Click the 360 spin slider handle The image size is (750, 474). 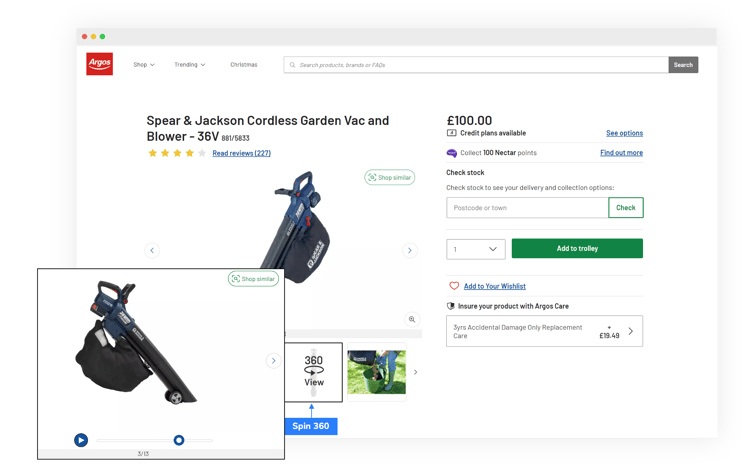[x=179, y=440]
